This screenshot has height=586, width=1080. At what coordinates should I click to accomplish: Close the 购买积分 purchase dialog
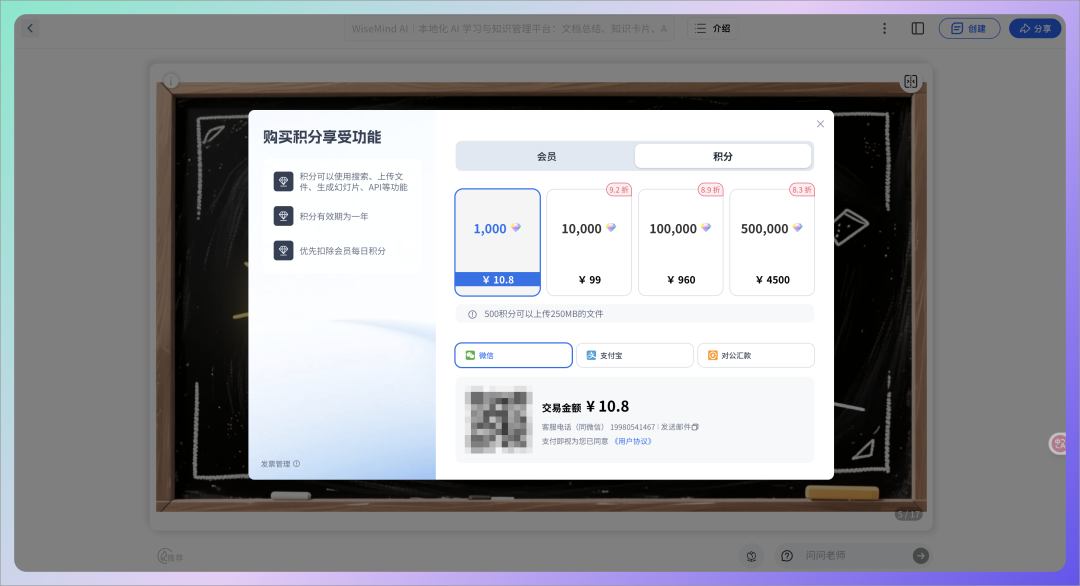pyautogui.click(x=820, y=124)
